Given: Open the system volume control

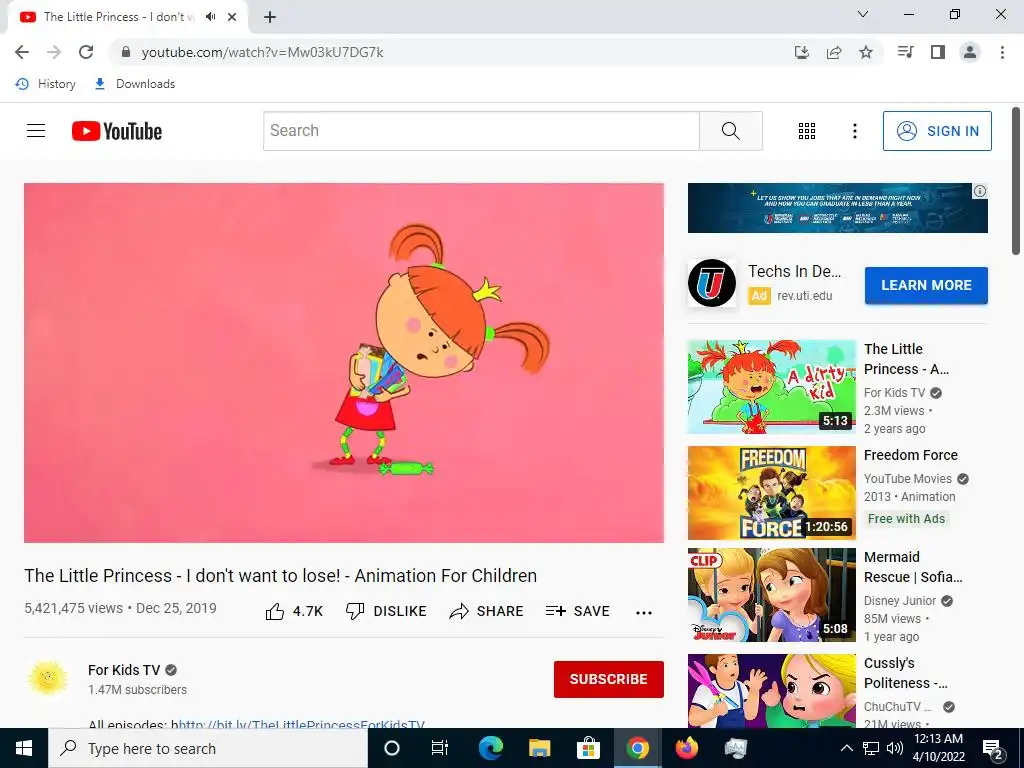Looking at the screenshot, I should (895, 748).
